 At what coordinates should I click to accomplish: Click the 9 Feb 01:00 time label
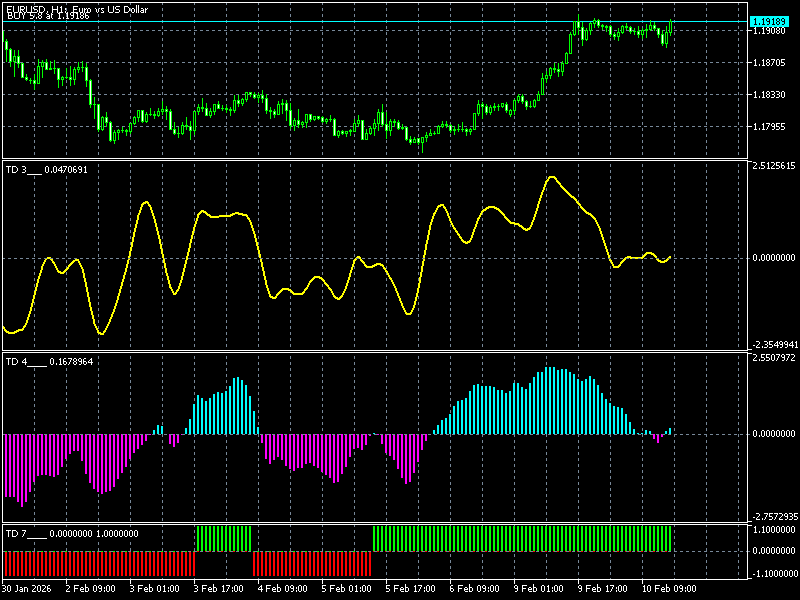[539, 589]
